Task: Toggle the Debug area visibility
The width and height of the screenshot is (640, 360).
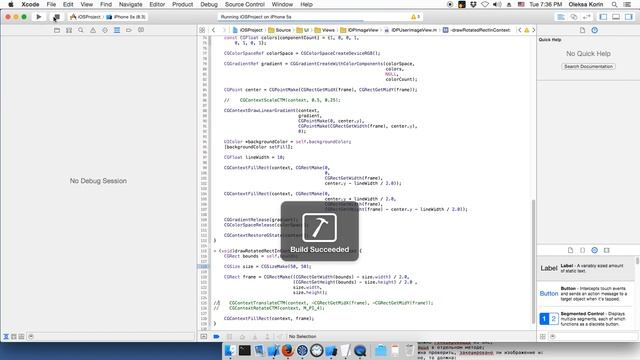Action: (x=616, y=17)
